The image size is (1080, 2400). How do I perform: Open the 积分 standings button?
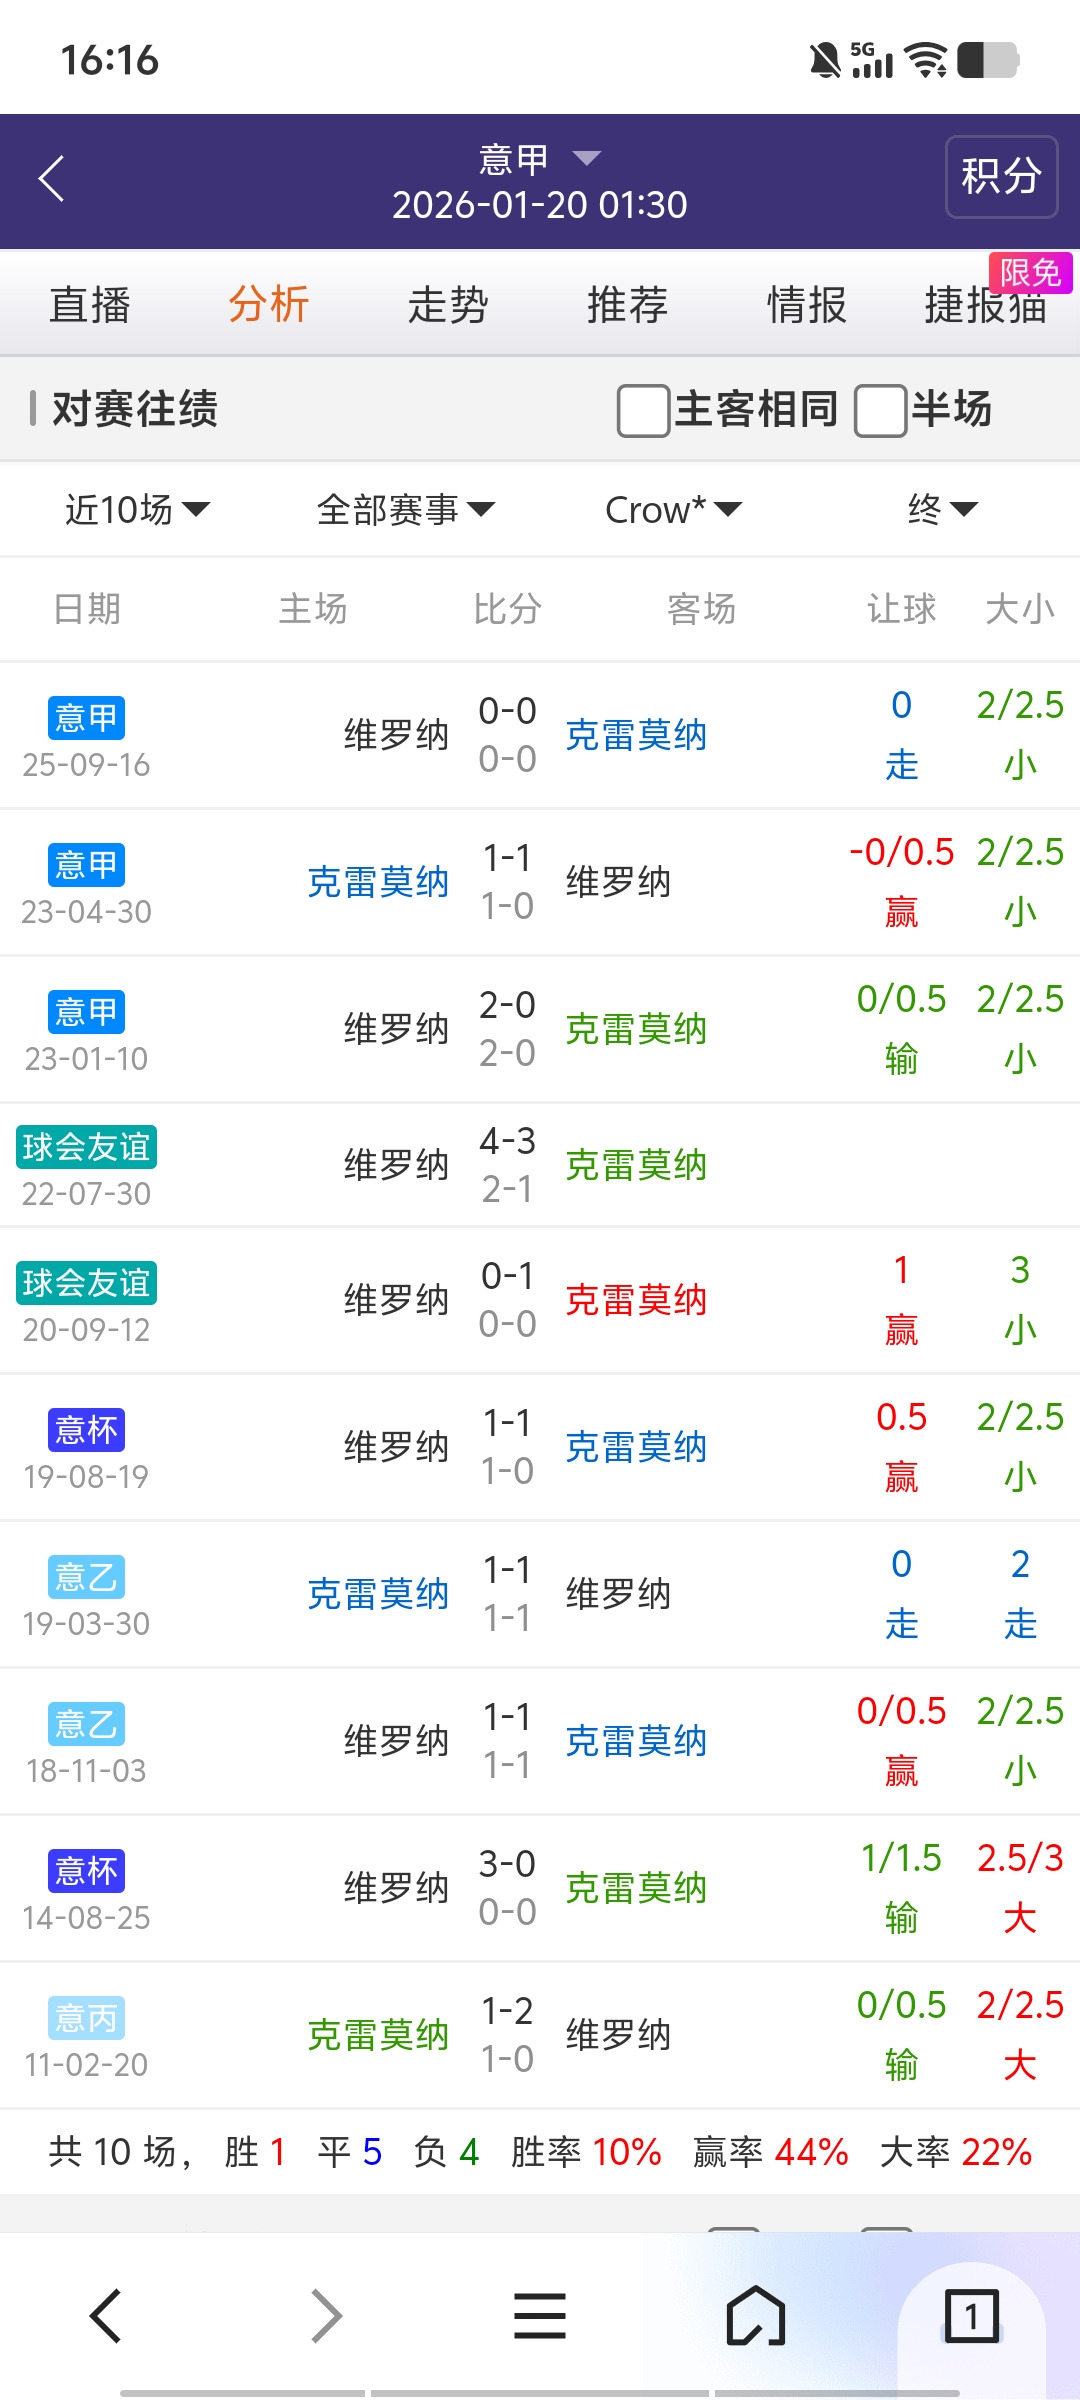coord(1001,177)
